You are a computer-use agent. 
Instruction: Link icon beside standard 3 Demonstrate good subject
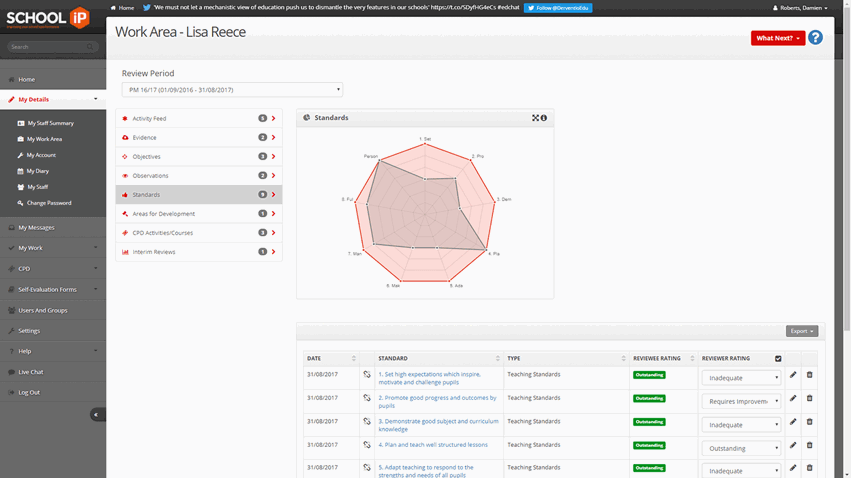[367, 421]
